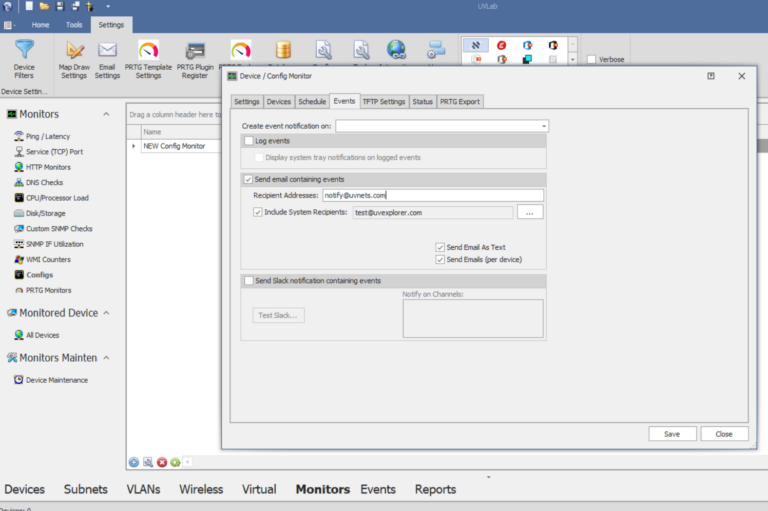Collapse the Monitors Mainten group
Viewport: 768px width, 511px height.
point(106,358)
